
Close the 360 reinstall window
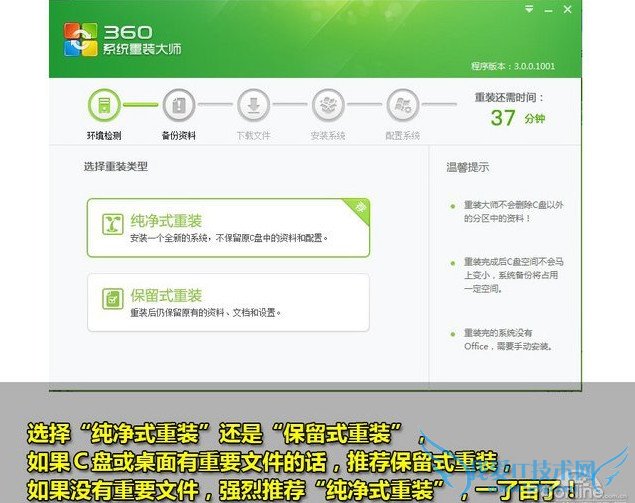pos(567,9)
